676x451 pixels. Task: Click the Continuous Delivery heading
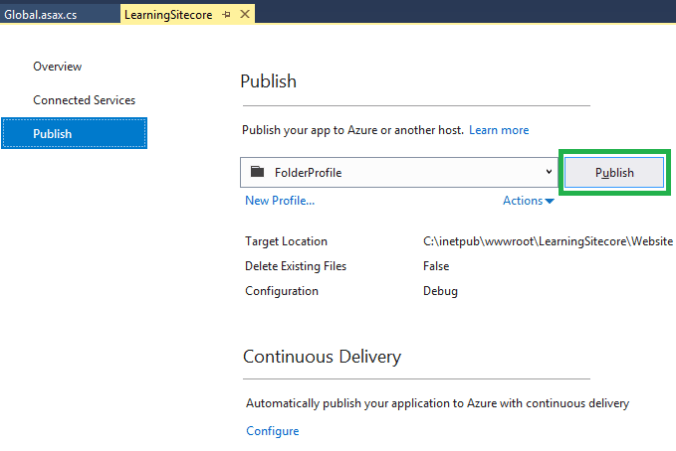(x=322, y=356)
